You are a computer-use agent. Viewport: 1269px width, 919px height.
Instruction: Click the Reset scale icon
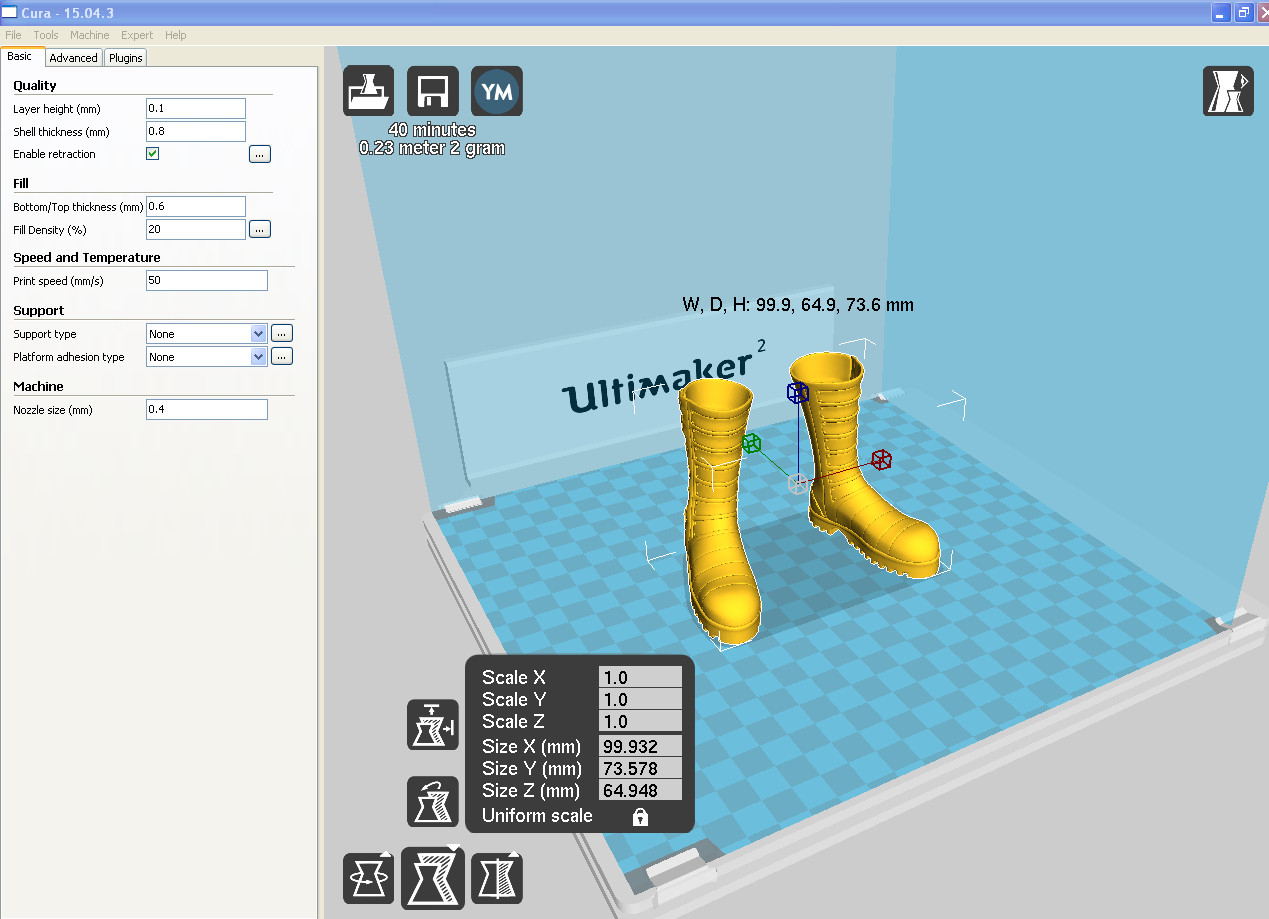click(x=433, y=801)
